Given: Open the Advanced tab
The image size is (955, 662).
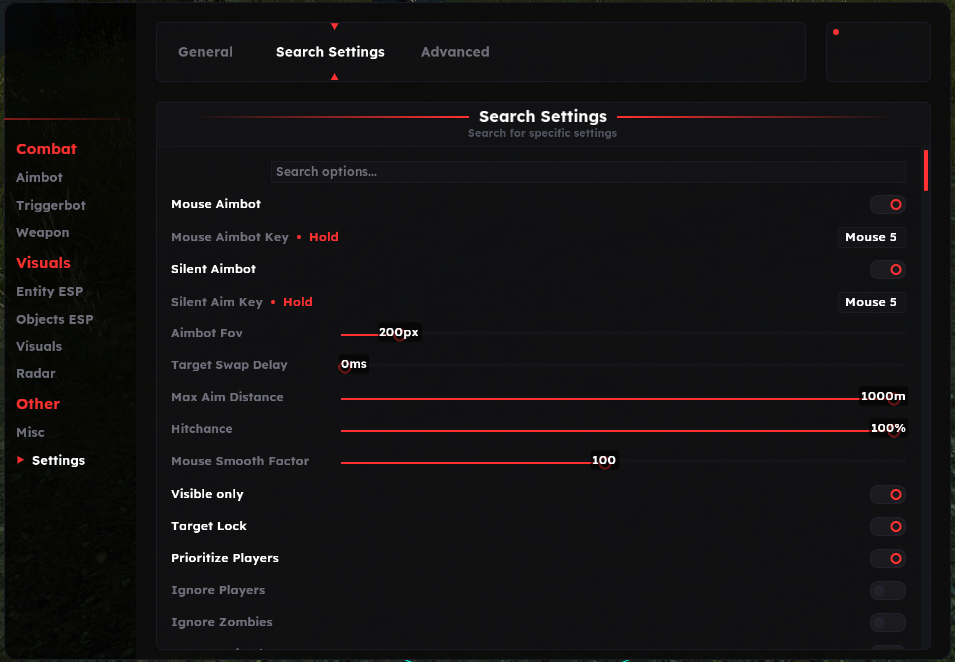Looking at the screenshot, I should tap(455, 52).
